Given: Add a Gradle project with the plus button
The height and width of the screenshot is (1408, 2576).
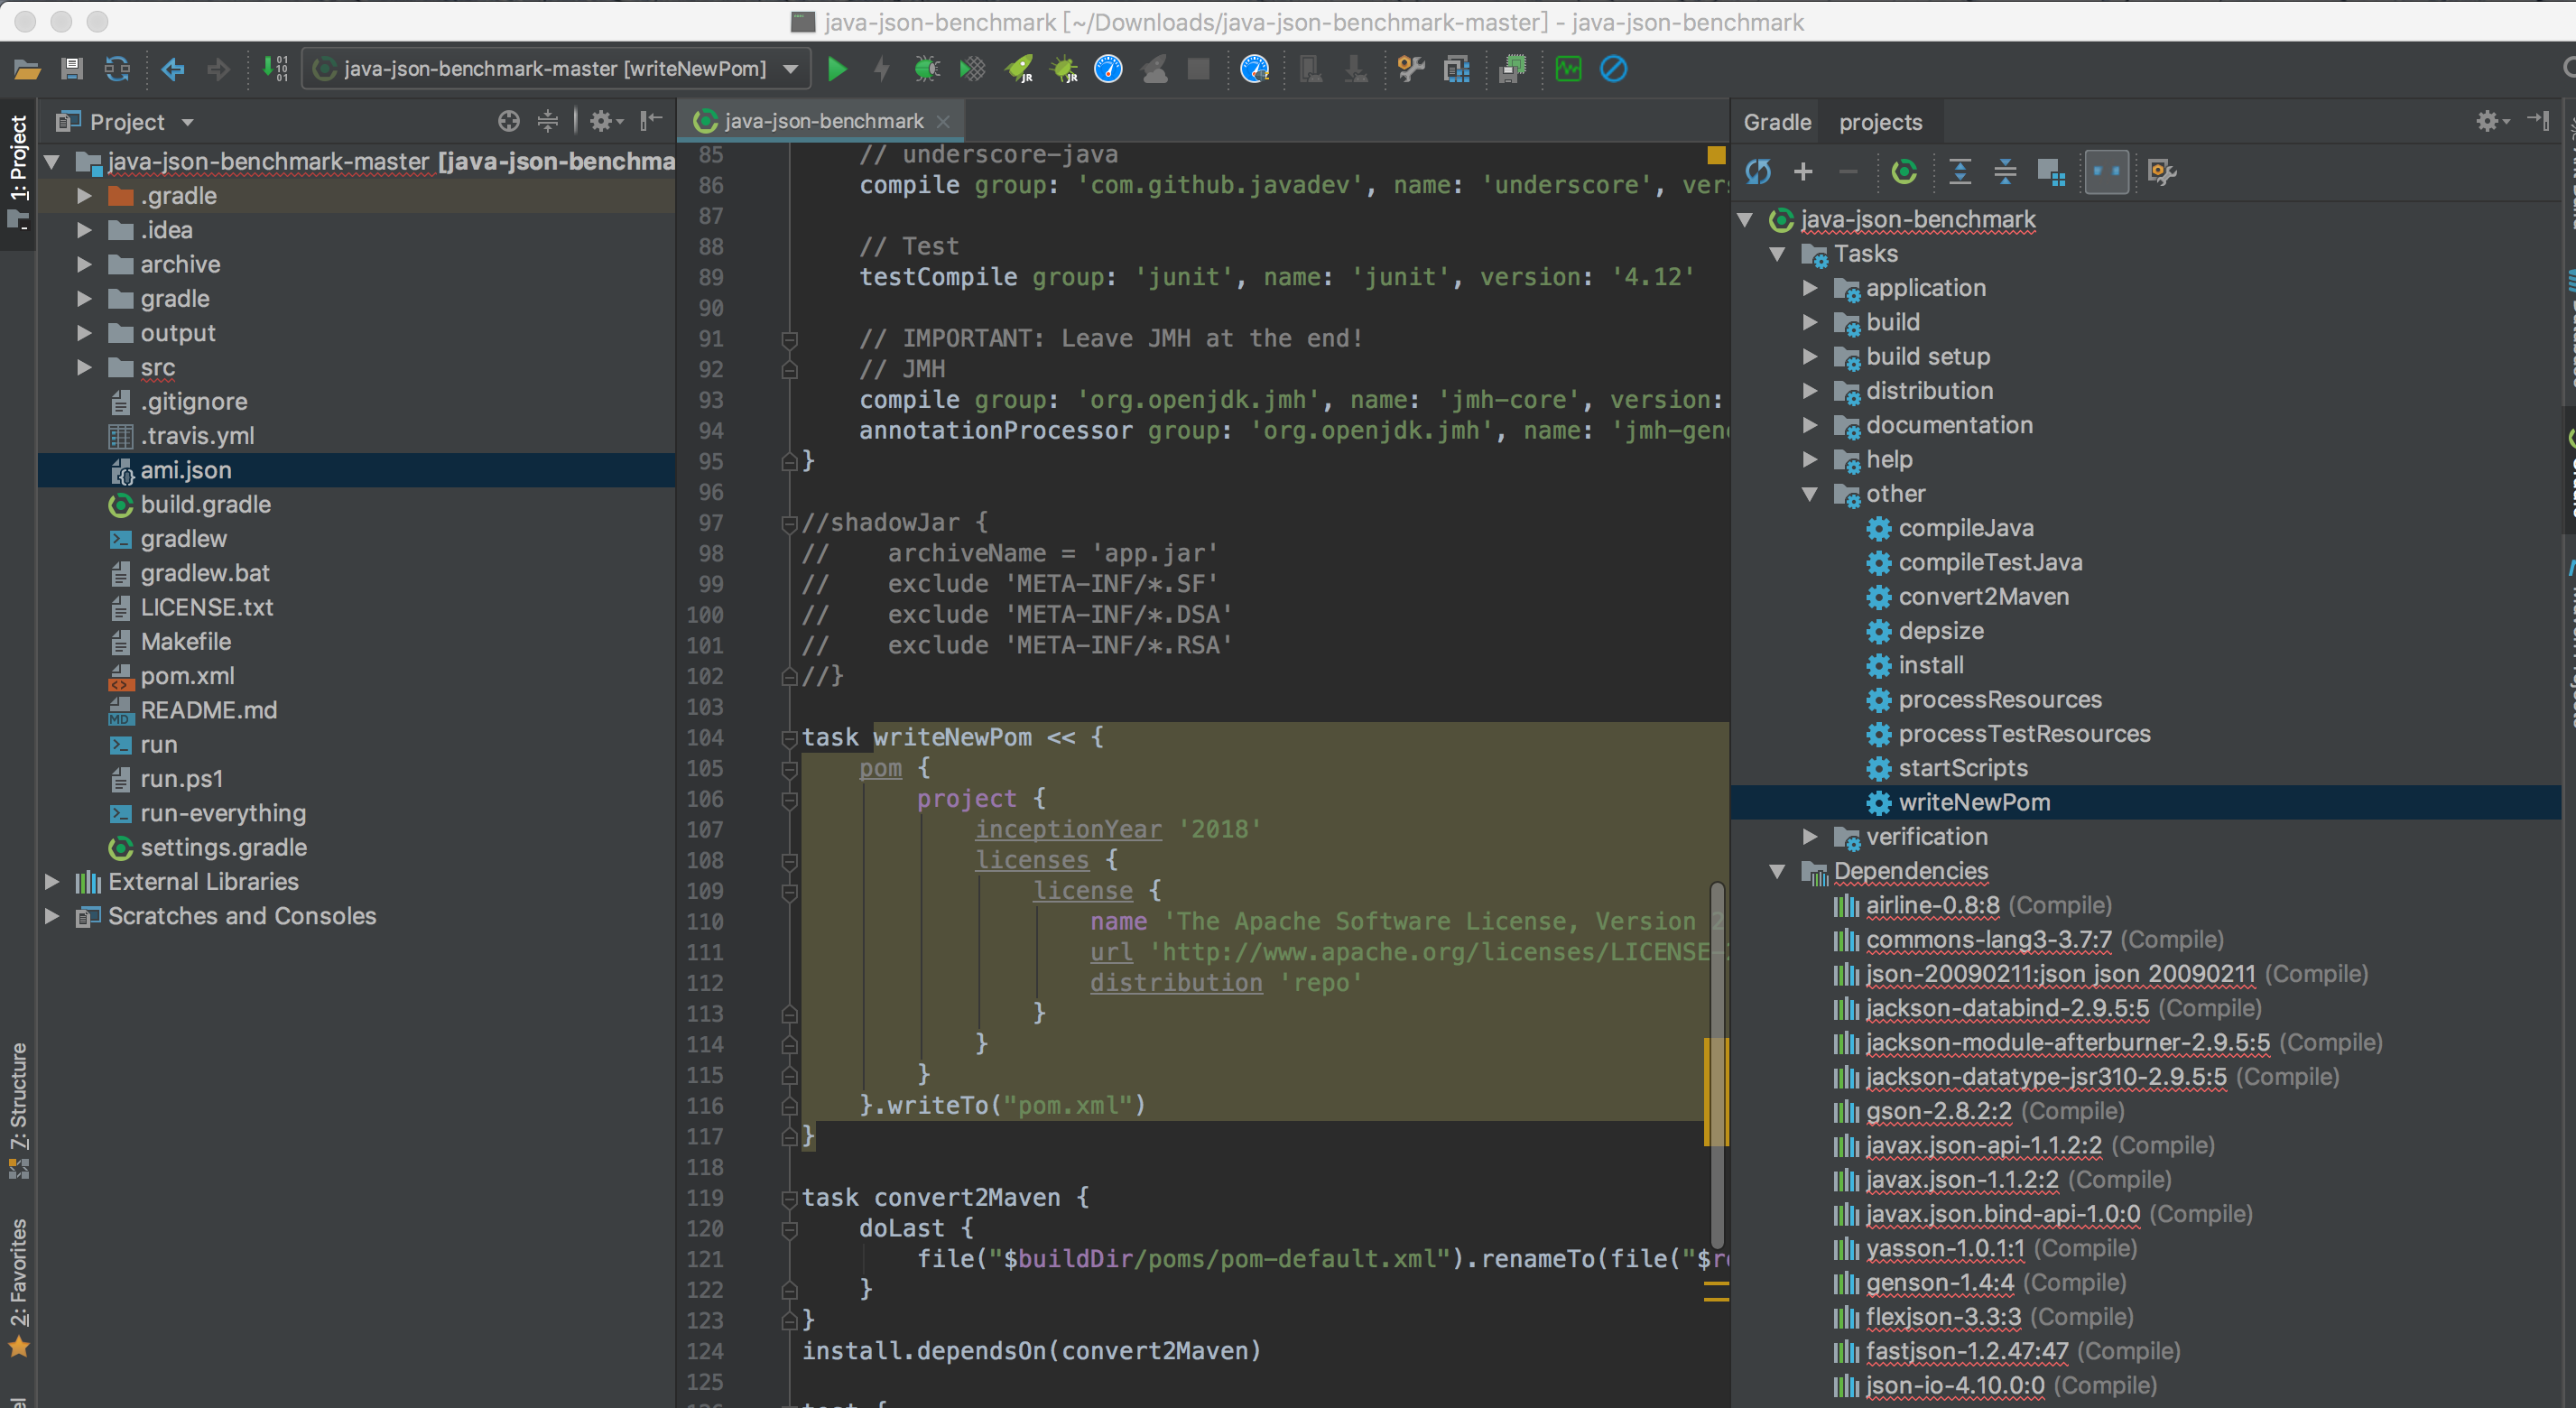Looking at the screenshot, I should (1803, 171).
